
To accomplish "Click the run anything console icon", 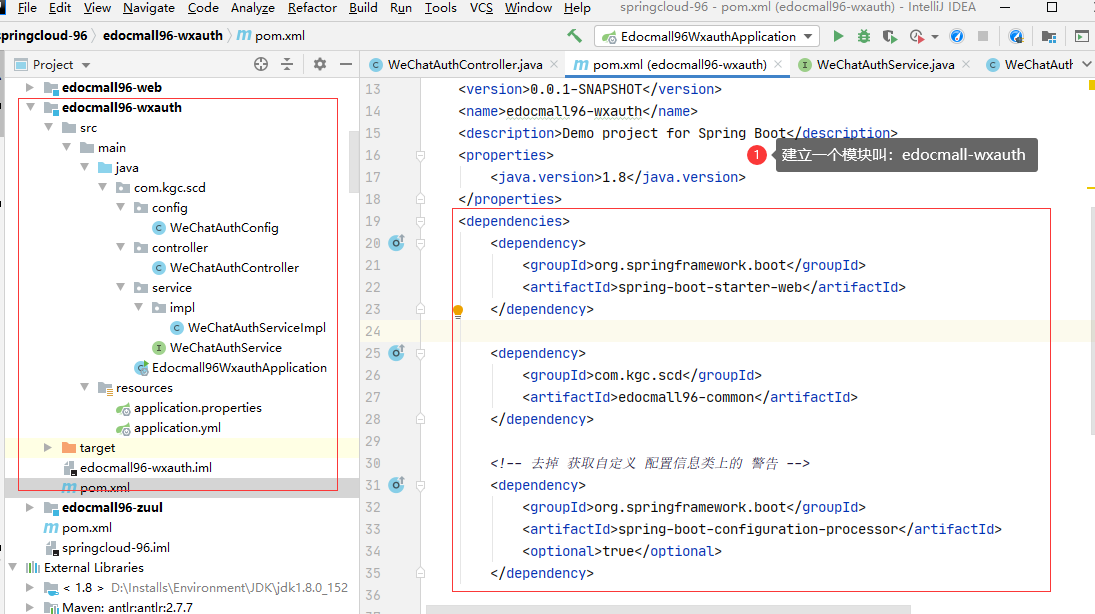I will (1081, 36).
